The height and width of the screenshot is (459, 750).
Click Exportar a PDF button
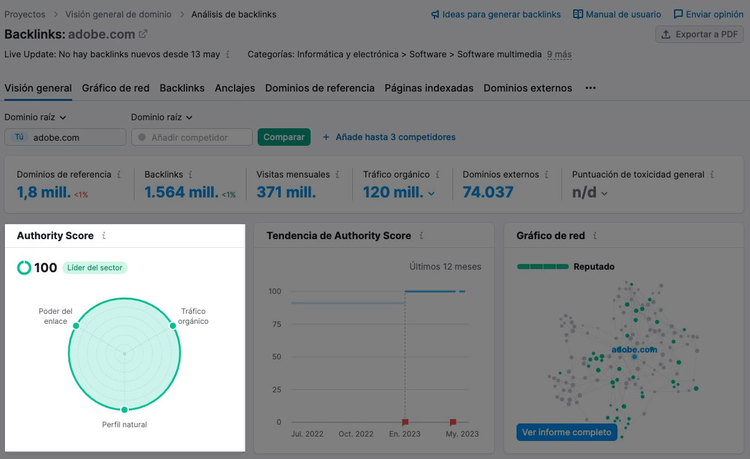coord(699,34)
